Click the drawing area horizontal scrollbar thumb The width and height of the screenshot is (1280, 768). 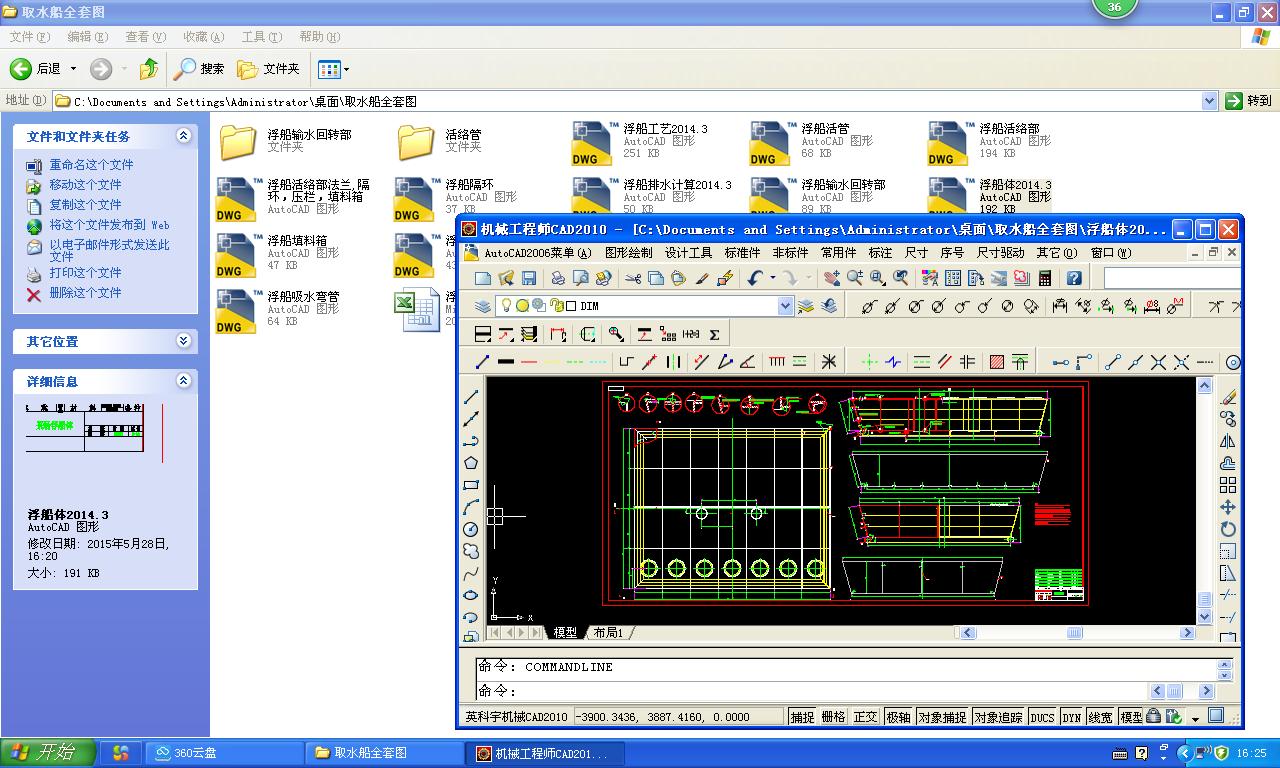[x=1074, y=632]
